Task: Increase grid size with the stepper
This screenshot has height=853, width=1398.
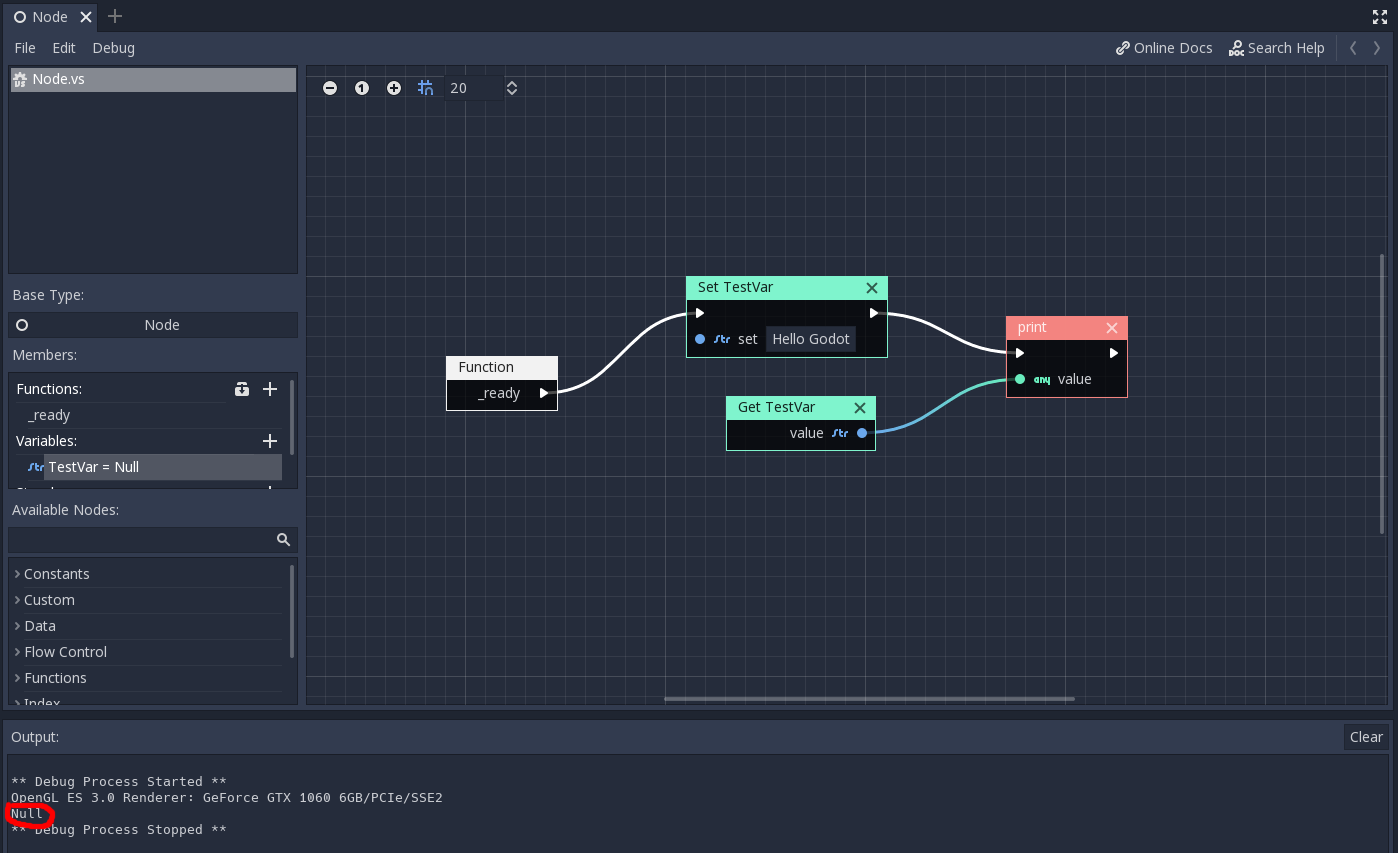Action: (512, 83)
